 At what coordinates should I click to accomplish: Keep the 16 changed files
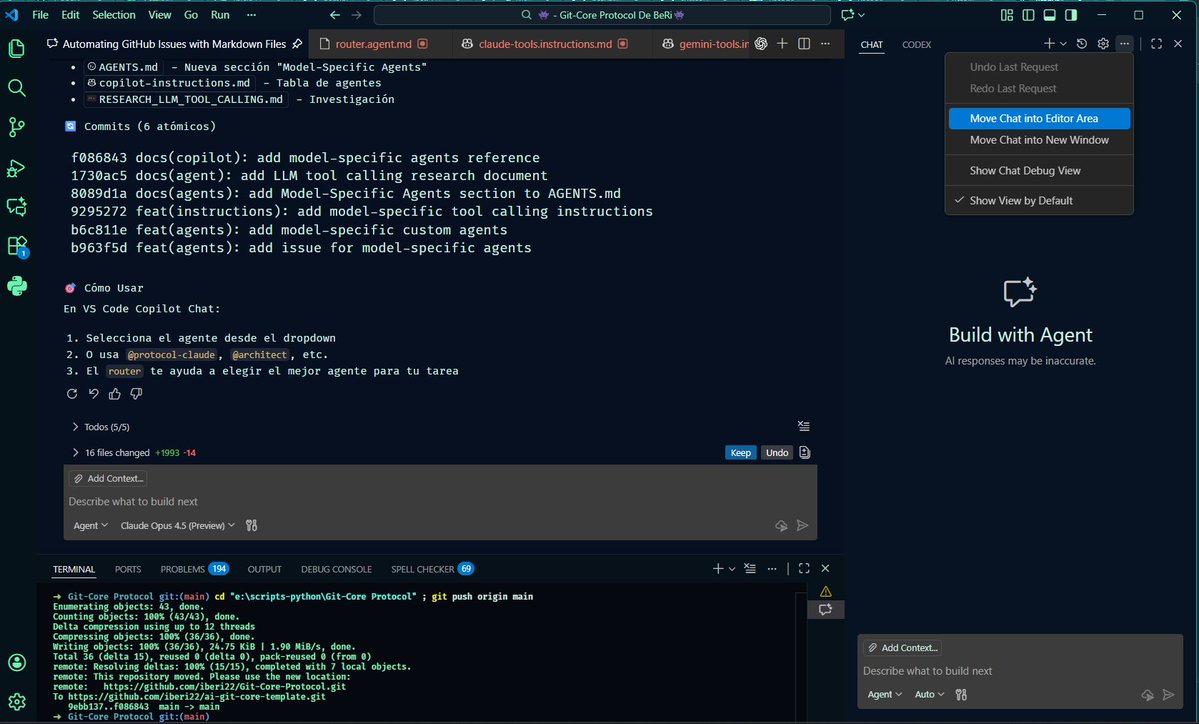click(740, 453)
